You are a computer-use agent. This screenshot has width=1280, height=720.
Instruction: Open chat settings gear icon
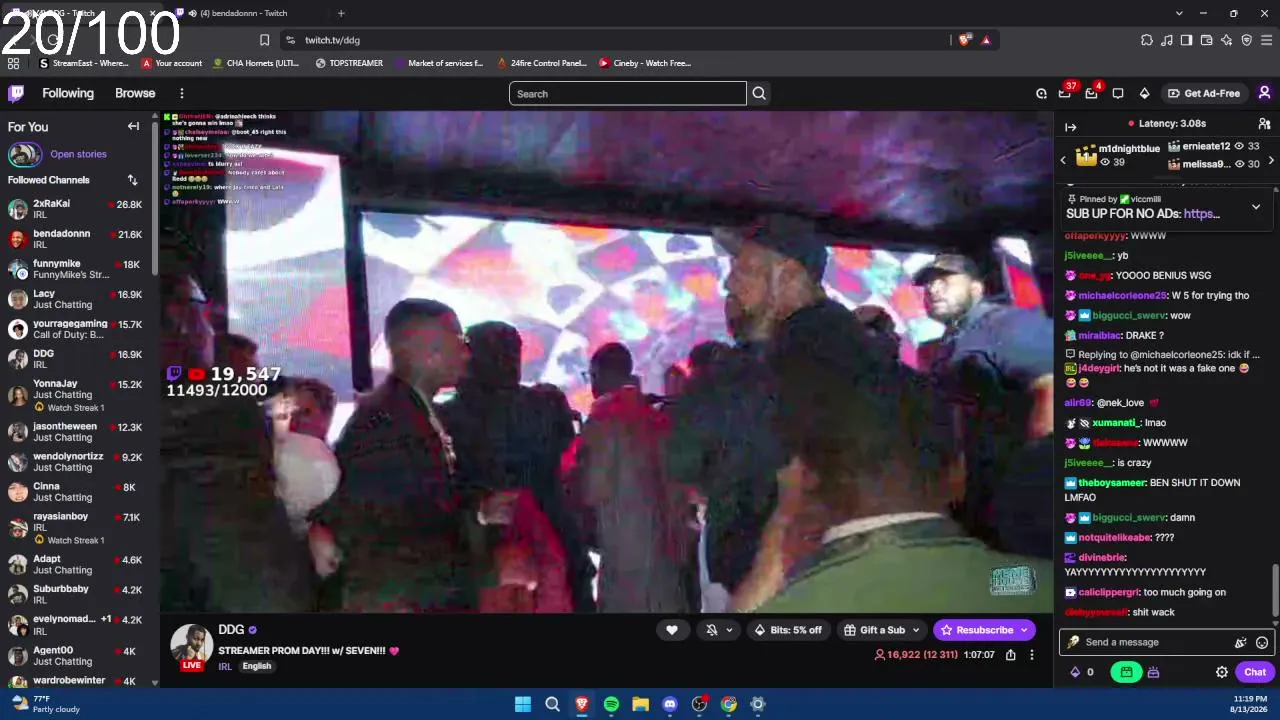tap(1221, 672)
